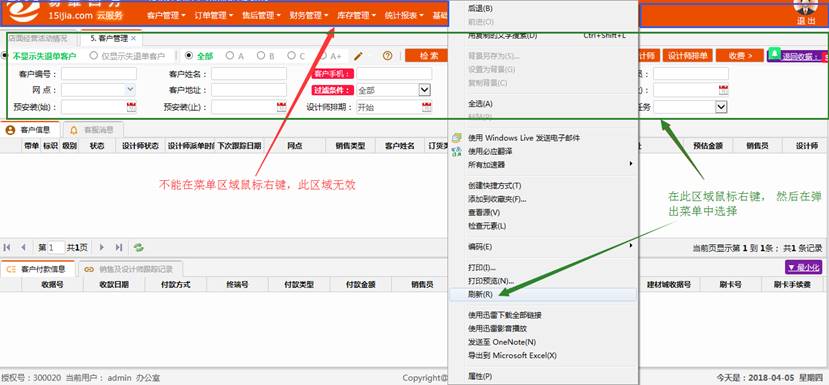Screen dimensions: 829x385
Task: Open calendar for 设计师排期 date field
Action: (x=427, y=107)
